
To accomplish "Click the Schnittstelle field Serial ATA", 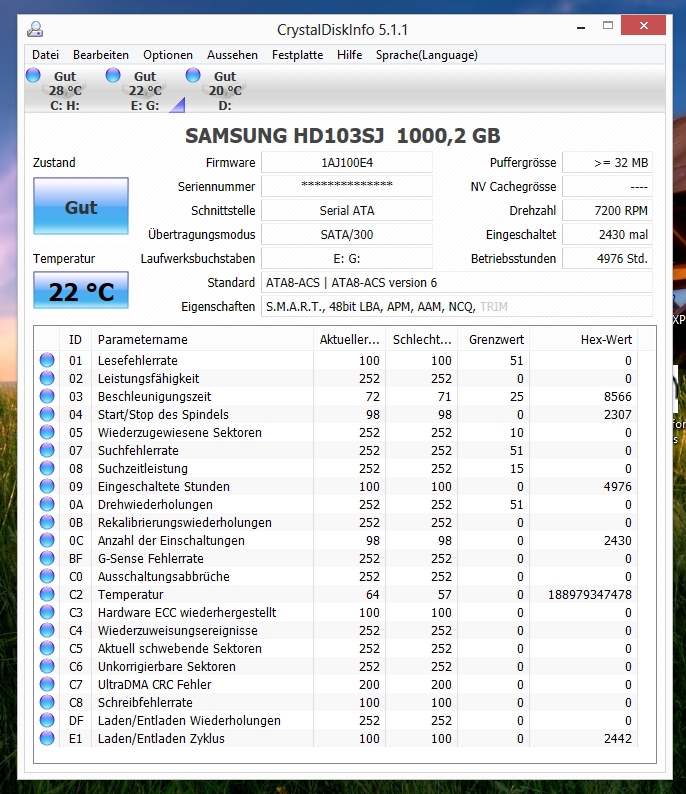I will pos(347,211).
